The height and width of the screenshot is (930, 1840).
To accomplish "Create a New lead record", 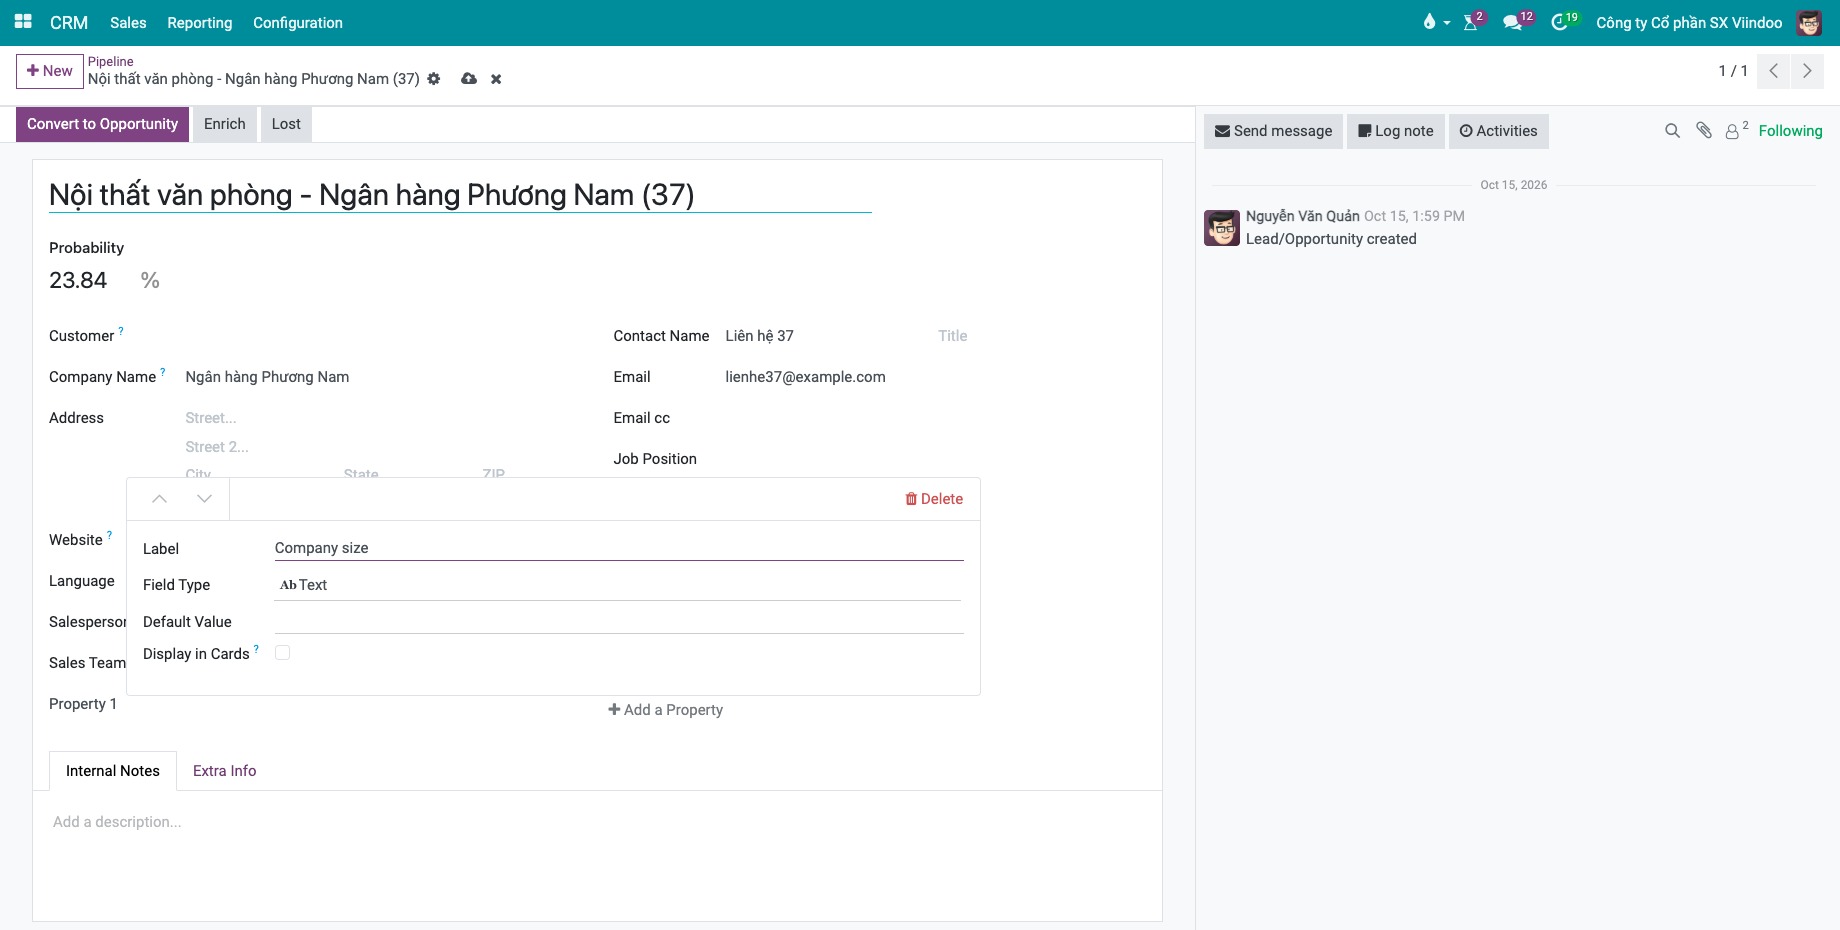I will click(x=50, y=71).
